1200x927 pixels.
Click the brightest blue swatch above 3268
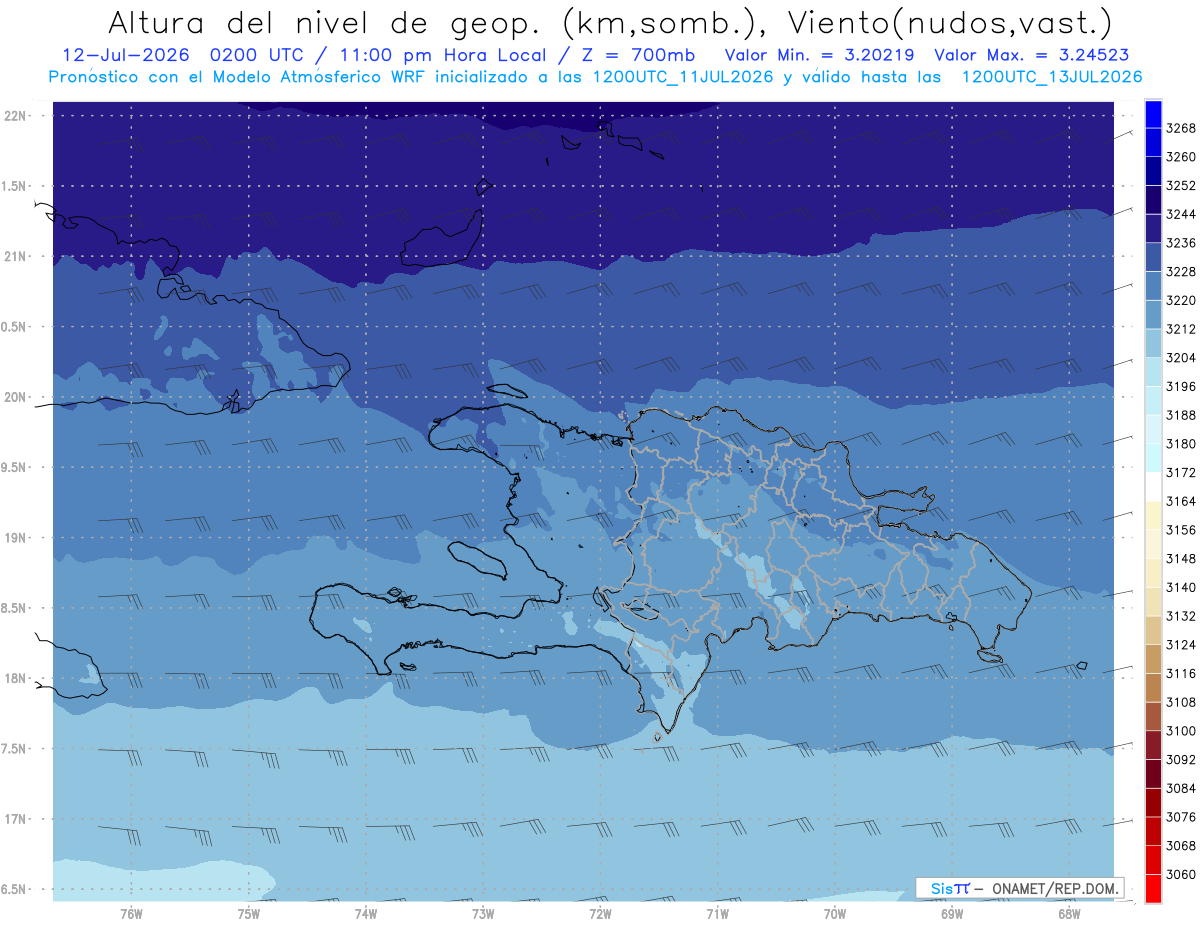point(1153,113)
